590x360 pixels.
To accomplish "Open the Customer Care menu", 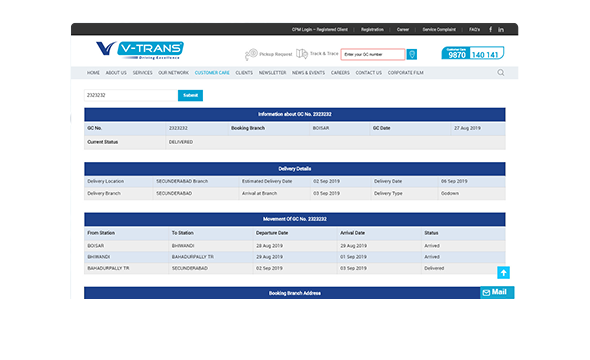I will coord(212,73).
